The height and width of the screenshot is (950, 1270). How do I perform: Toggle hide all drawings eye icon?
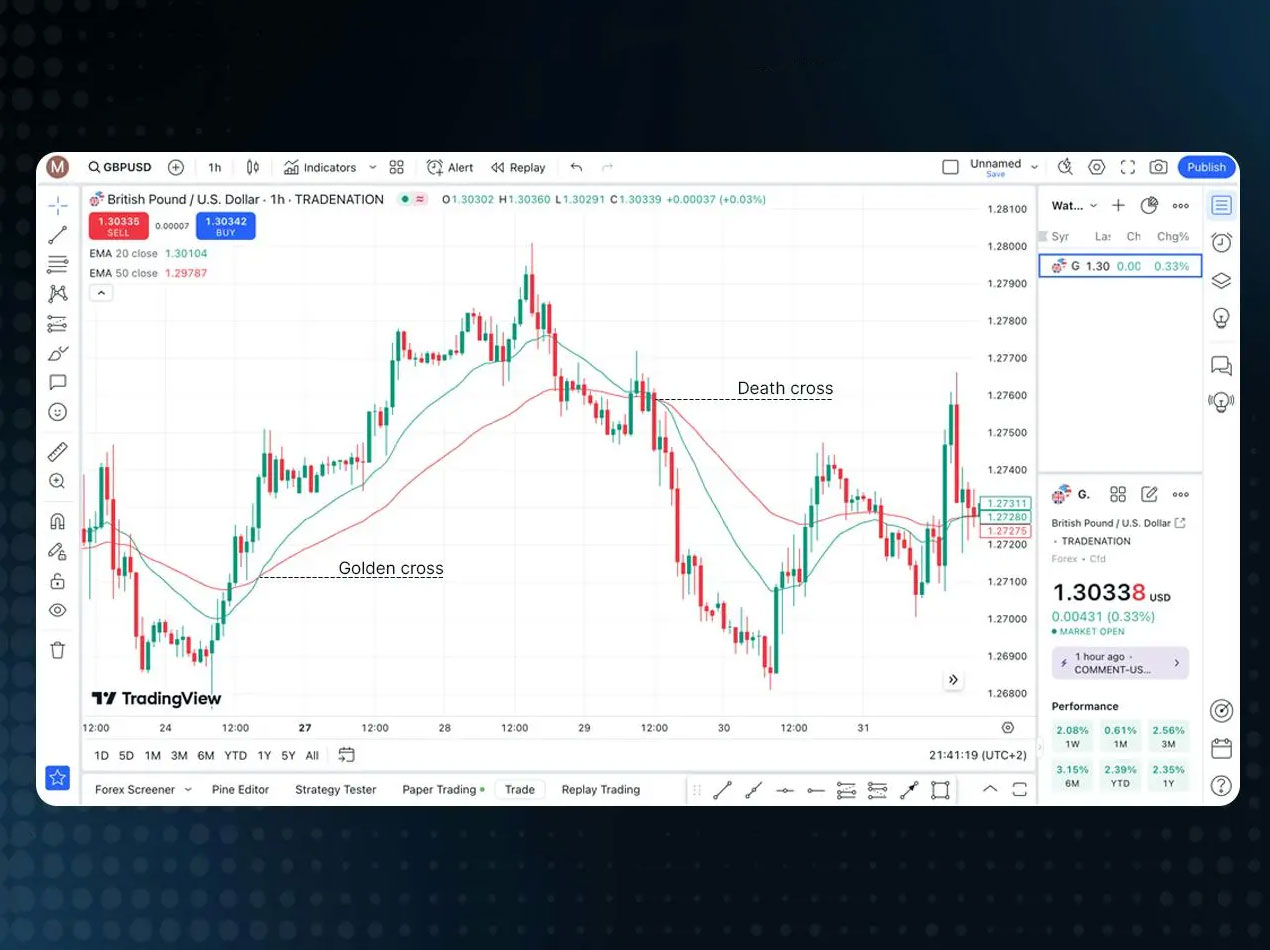(58, 610)
